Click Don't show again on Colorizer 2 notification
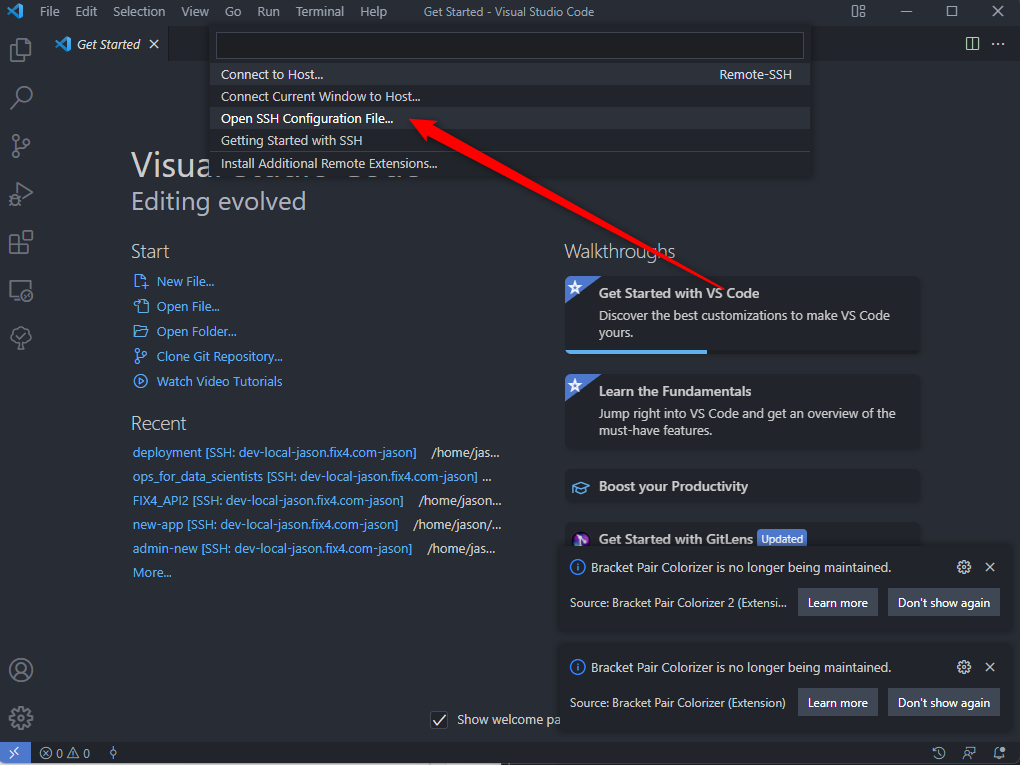The width and height of the screenshot is (1020, 765). pyautogui.click(x=944, y=602)
